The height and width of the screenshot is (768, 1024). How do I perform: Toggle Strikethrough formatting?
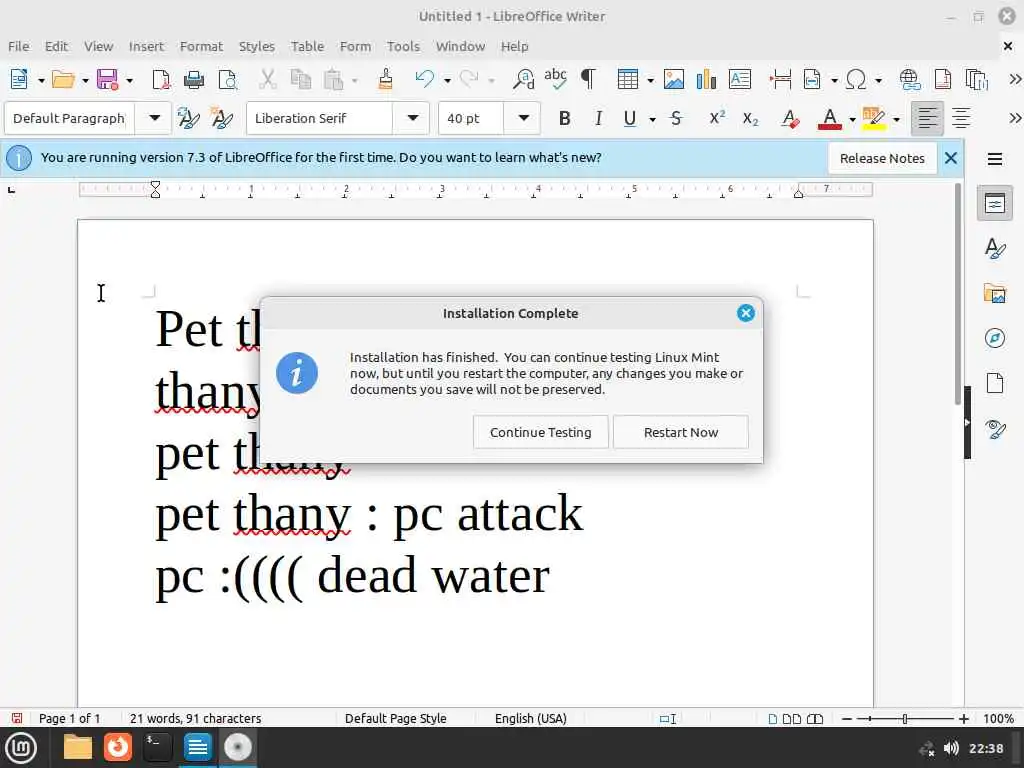677,118
